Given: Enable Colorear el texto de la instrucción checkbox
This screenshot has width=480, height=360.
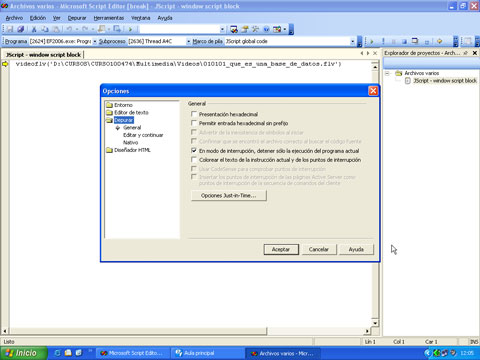Looking at the screenshot, I should coord(194,160).
